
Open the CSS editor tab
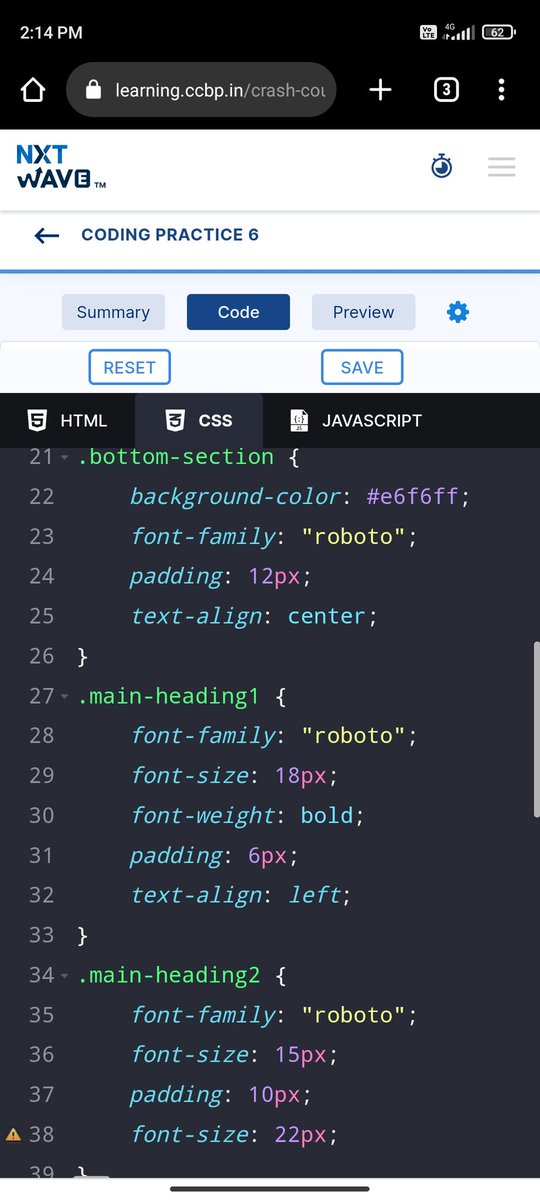tap(199, 421)
